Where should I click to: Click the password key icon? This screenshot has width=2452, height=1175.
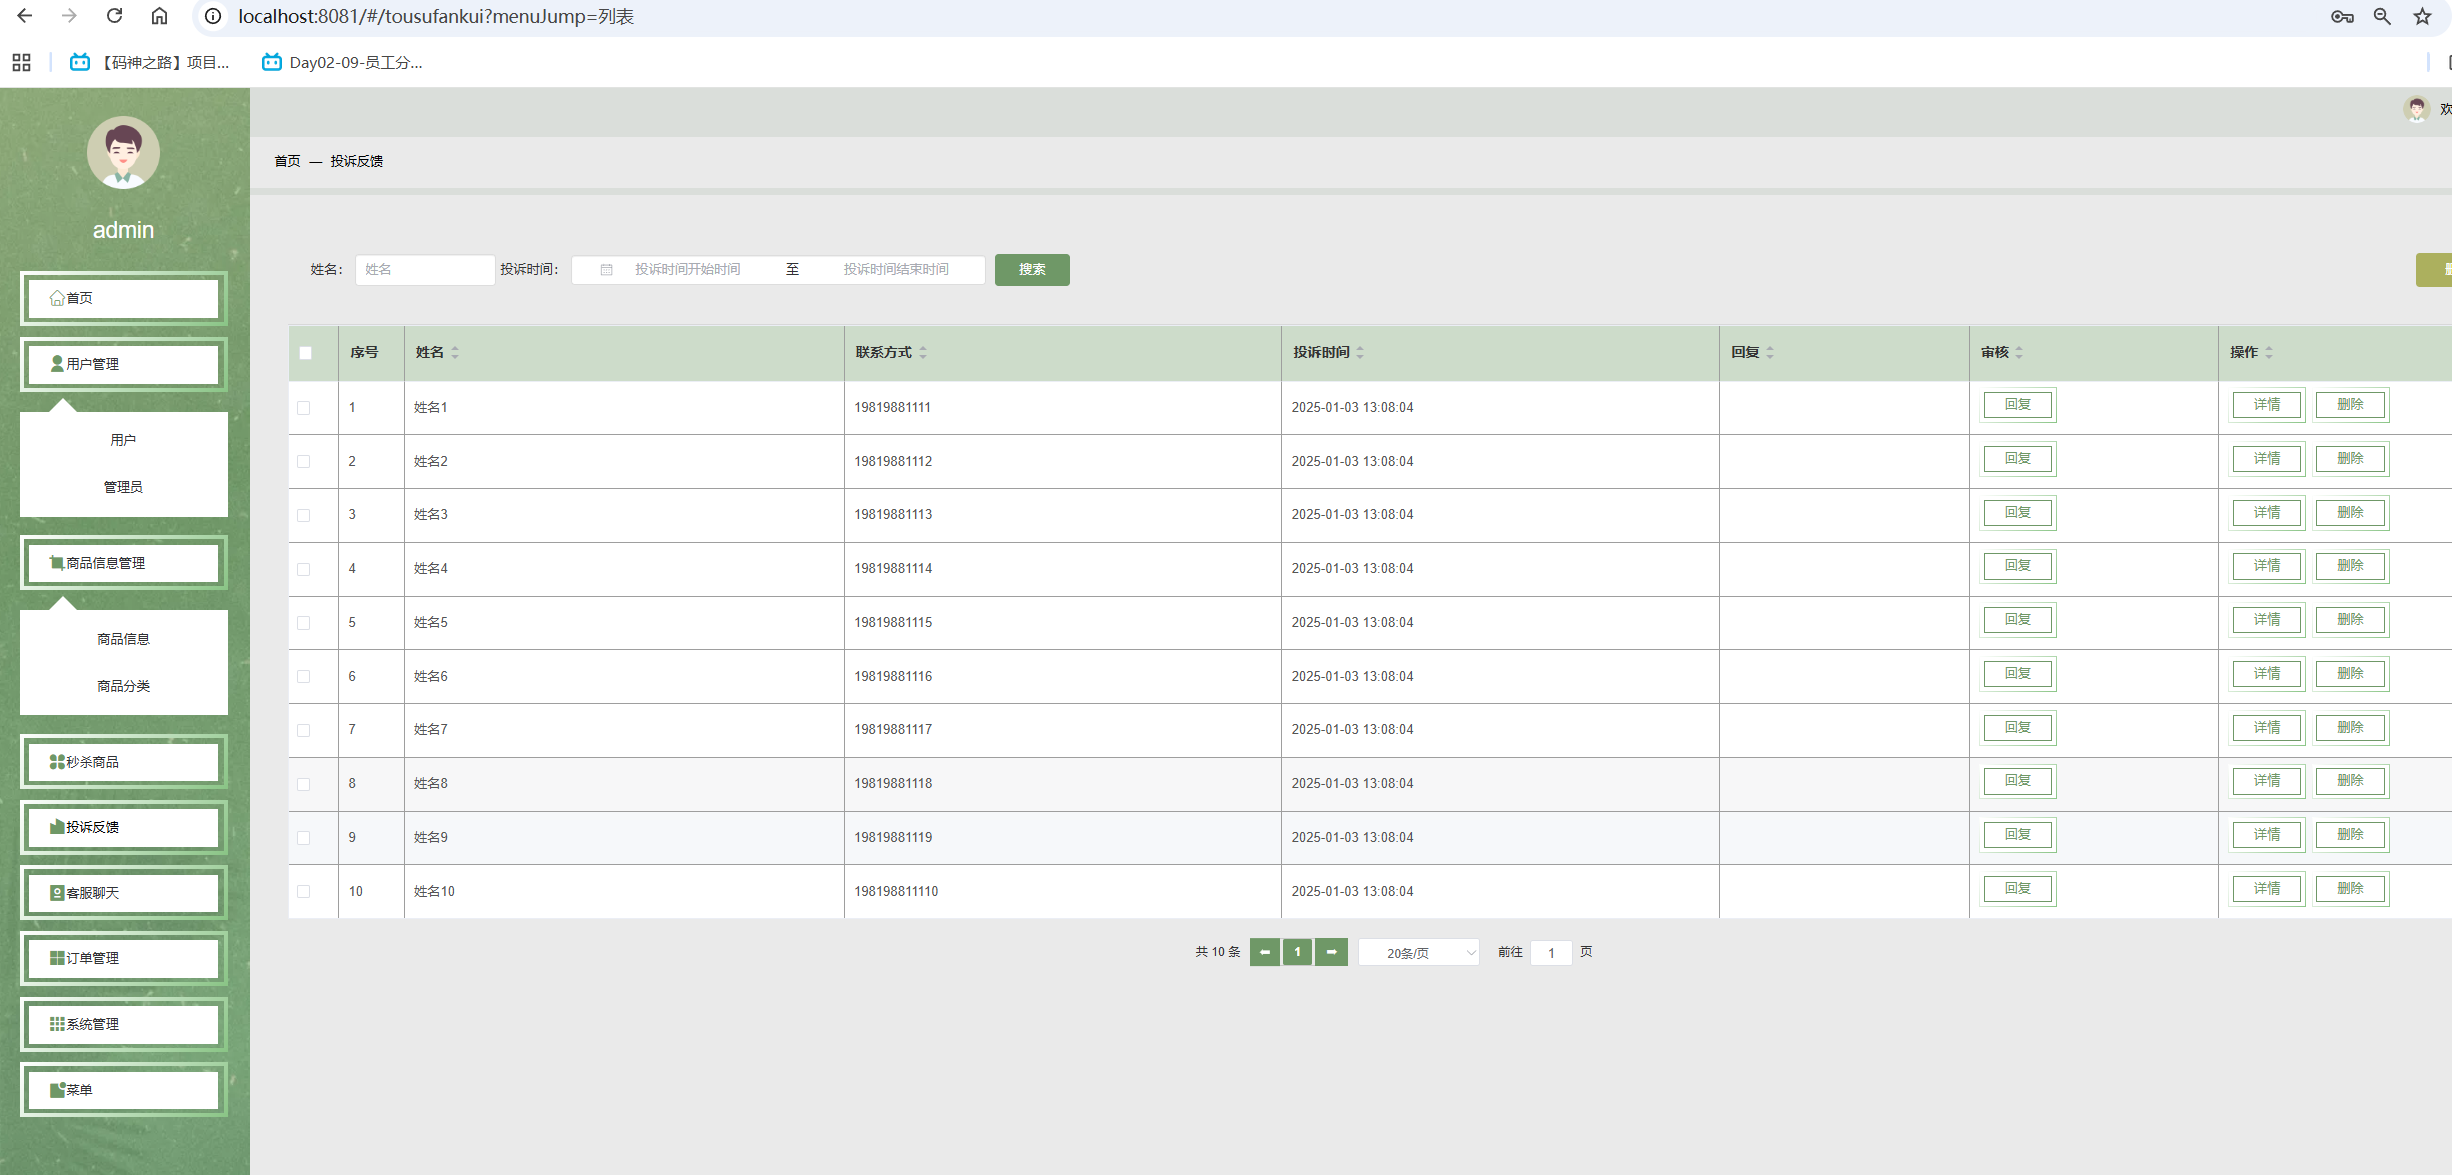click(x=2341, y=16)
